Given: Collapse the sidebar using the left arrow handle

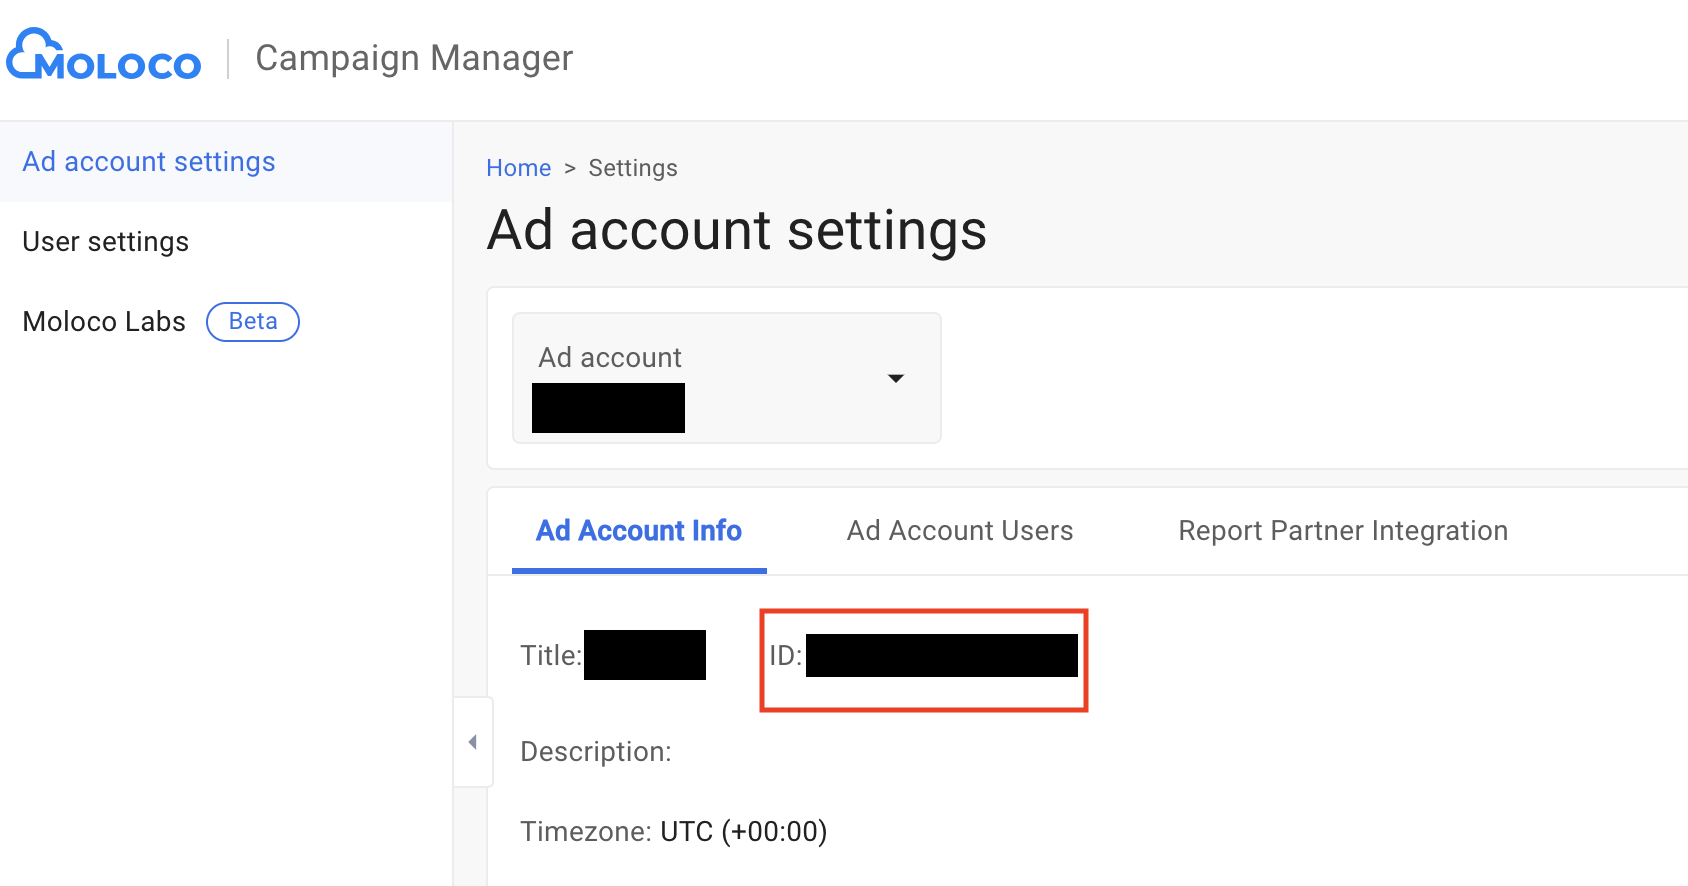Looking at the screenshot, I should (x=473, y=742).
